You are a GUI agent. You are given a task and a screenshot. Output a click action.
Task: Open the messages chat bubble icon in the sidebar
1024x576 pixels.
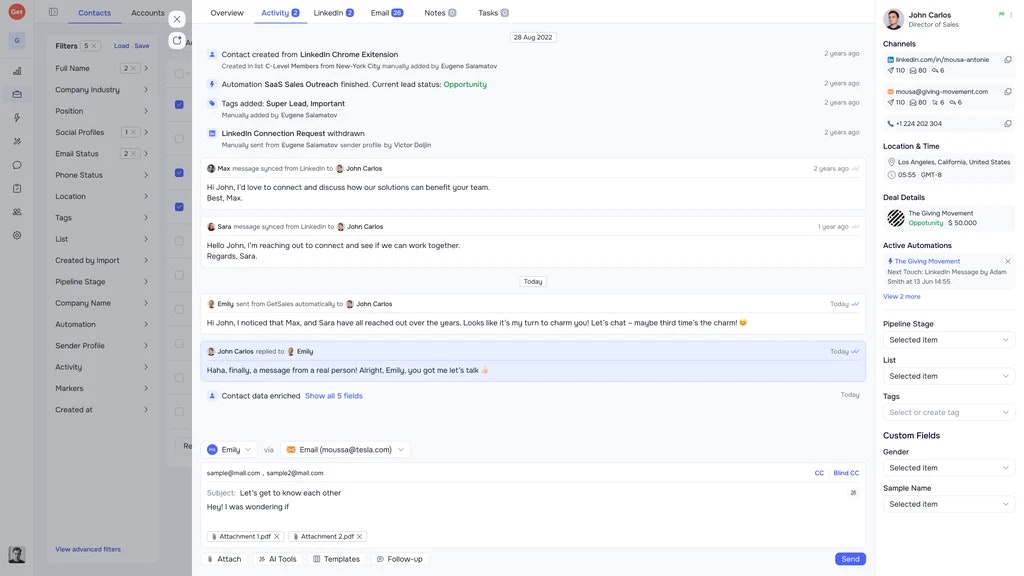tap(17, 165)
